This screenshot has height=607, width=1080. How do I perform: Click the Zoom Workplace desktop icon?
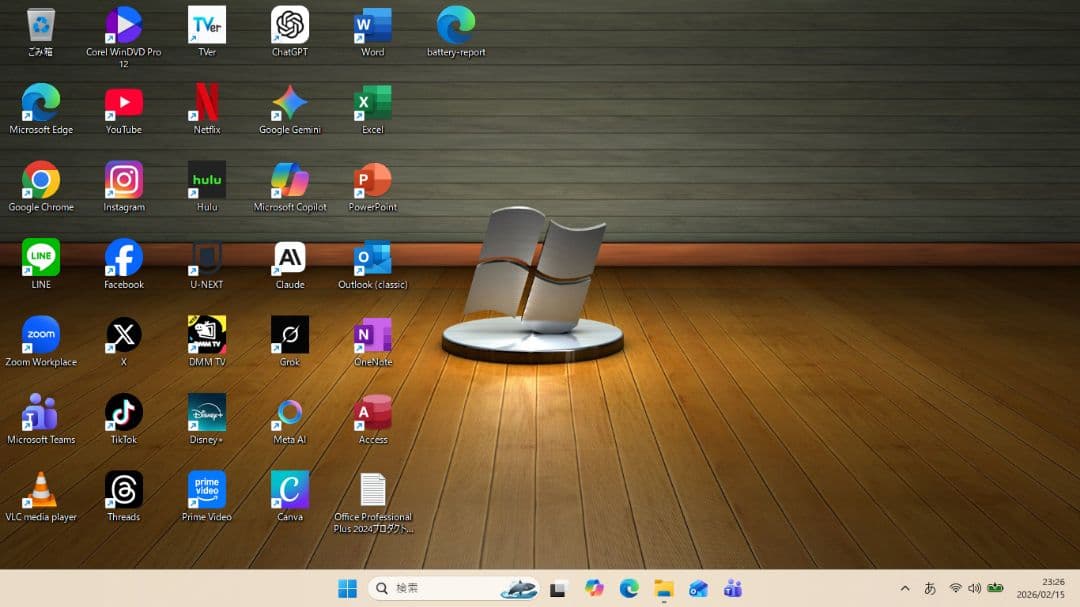pos(41,335)
